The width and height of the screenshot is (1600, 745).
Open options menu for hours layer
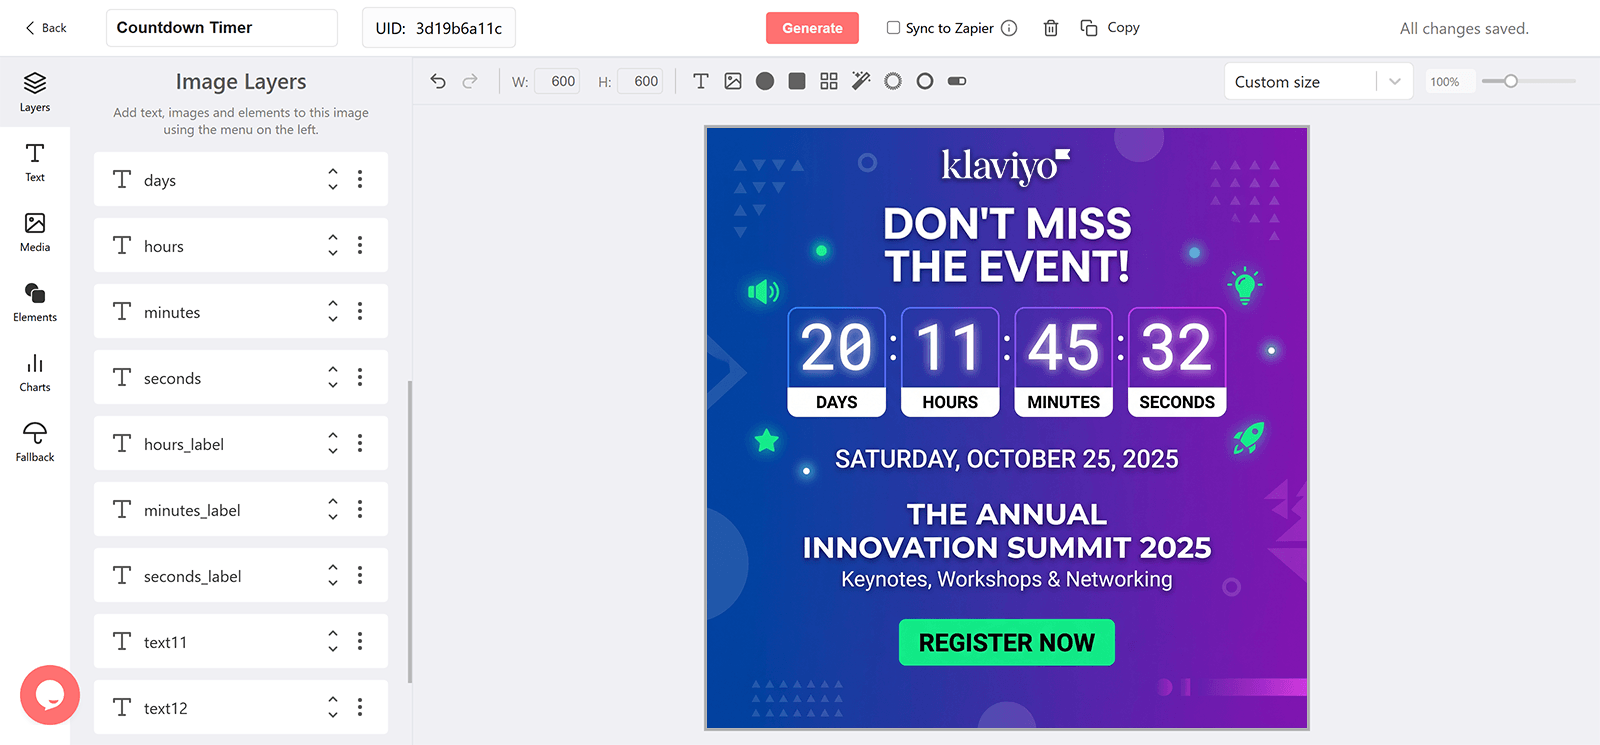coord(360,245)
